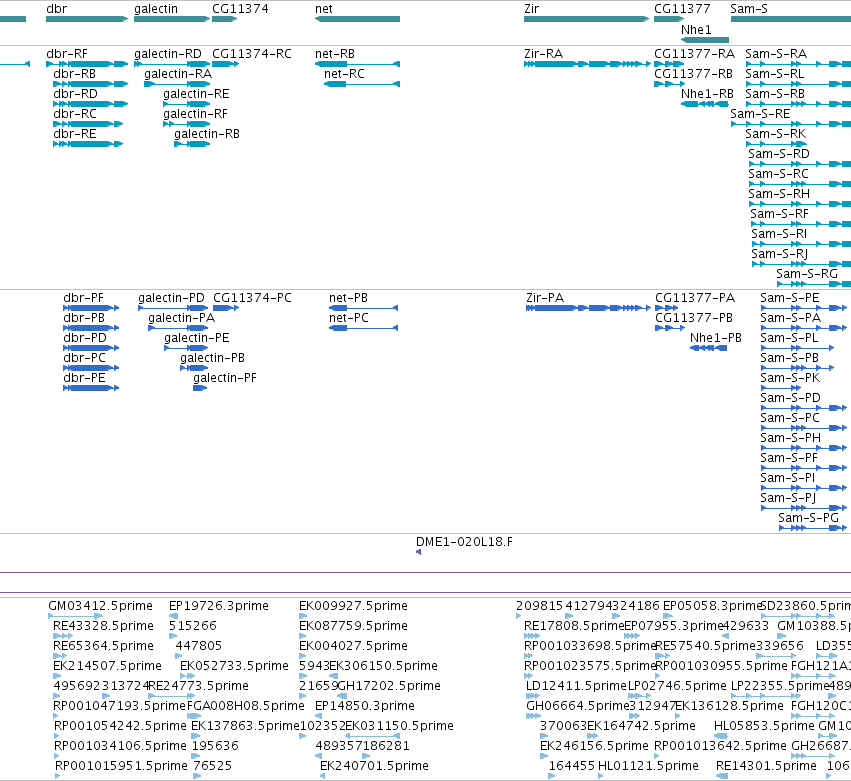Image resolution: width=851 pixels, height=781 pixels.
Task: Select protein galectin-PF
Action: coord(200,388)
